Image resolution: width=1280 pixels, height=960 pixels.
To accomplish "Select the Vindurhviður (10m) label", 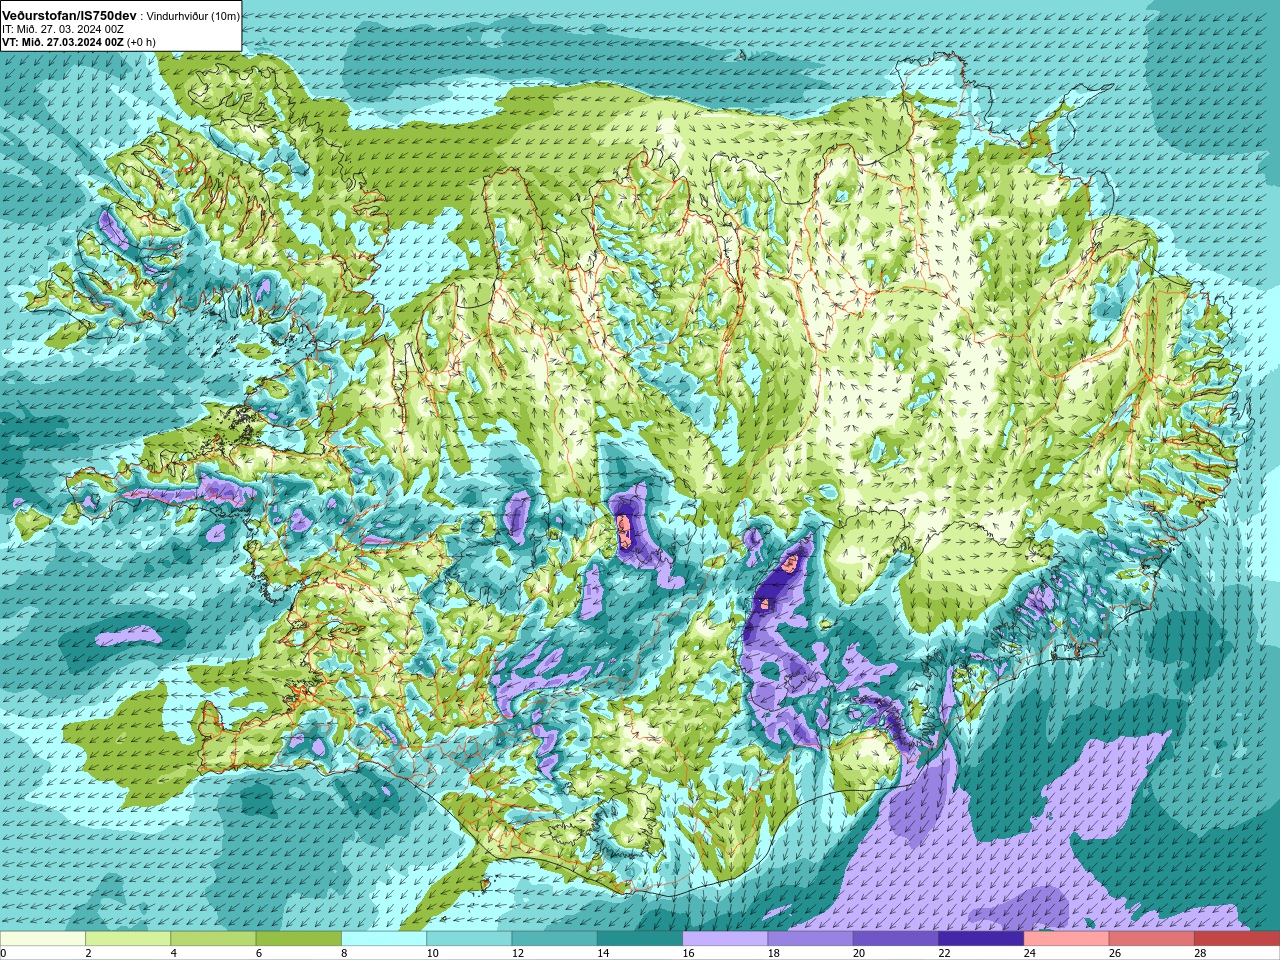I will pyautogui.click(x=193, y=17).
